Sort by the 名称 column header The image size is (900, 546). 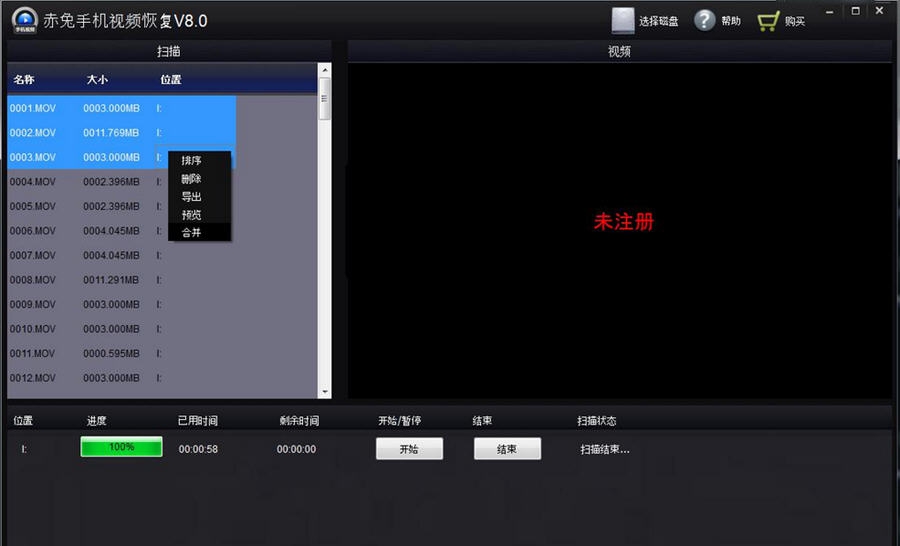[24, 79]
